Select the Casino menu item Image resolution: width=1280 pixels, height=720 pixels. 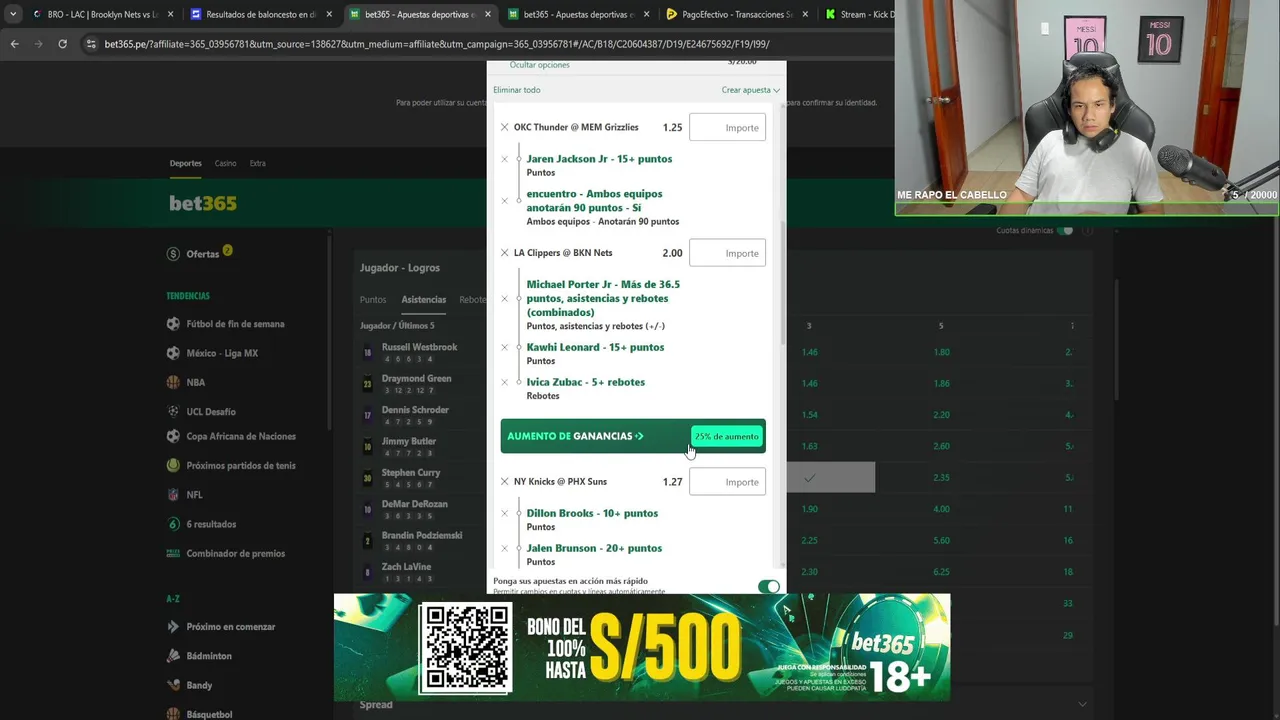(x=225, y=163)
